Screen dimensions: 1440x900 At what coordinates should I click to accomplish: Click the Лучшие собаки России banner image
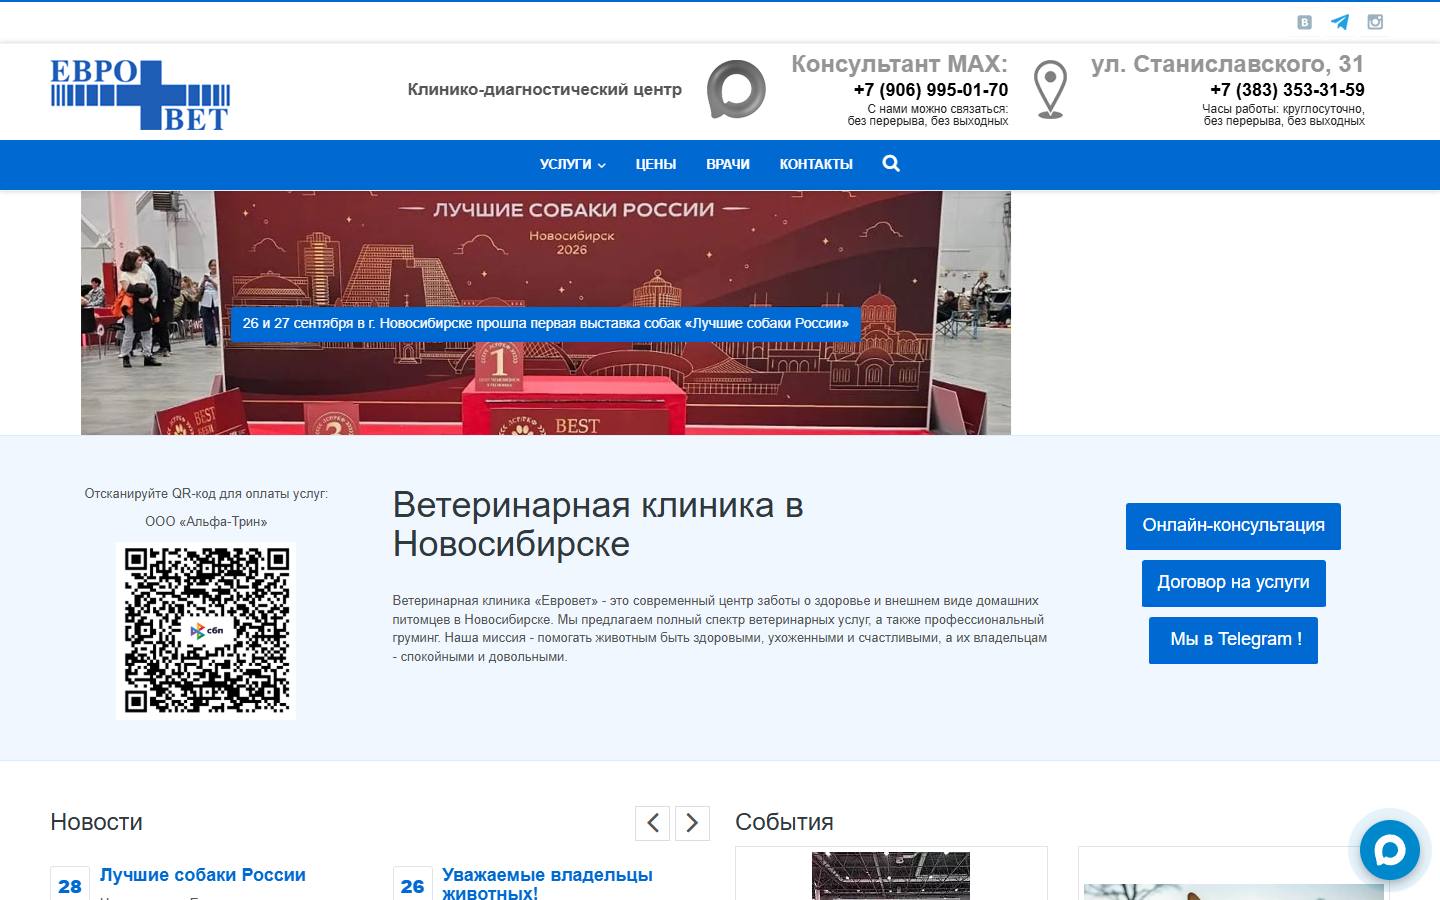click(546, 313)
